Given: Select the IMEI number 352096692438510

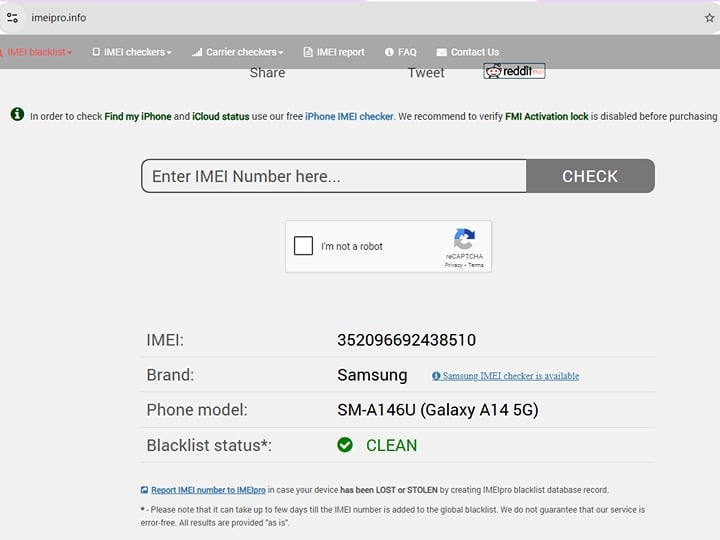Looking at the screenshot, I should coord(406,340).
